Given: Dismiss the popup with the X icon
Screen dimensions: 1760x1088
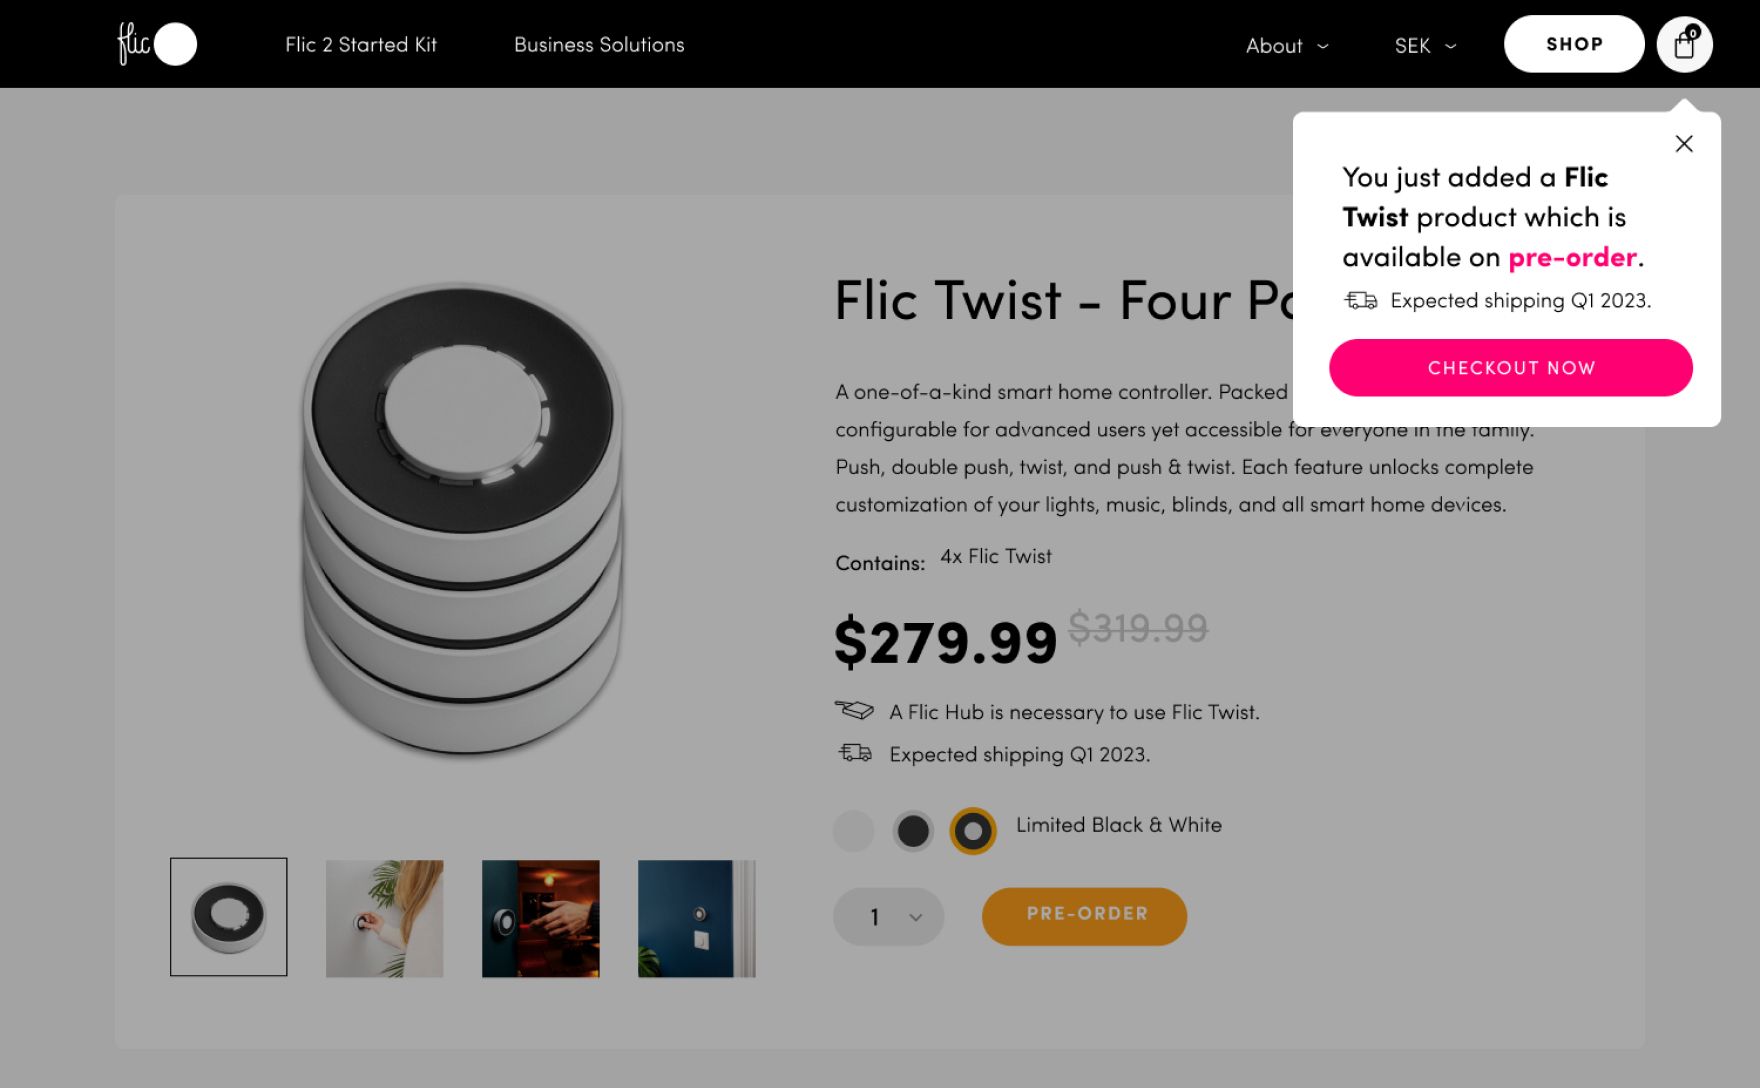Looking at the screenshot, I should [1684, 144].
